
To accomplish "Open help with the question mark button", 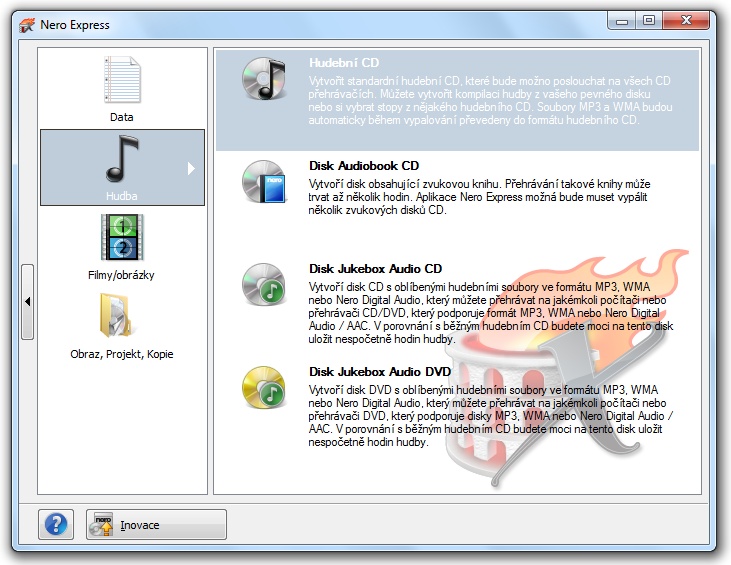I will tap(56, 524).
